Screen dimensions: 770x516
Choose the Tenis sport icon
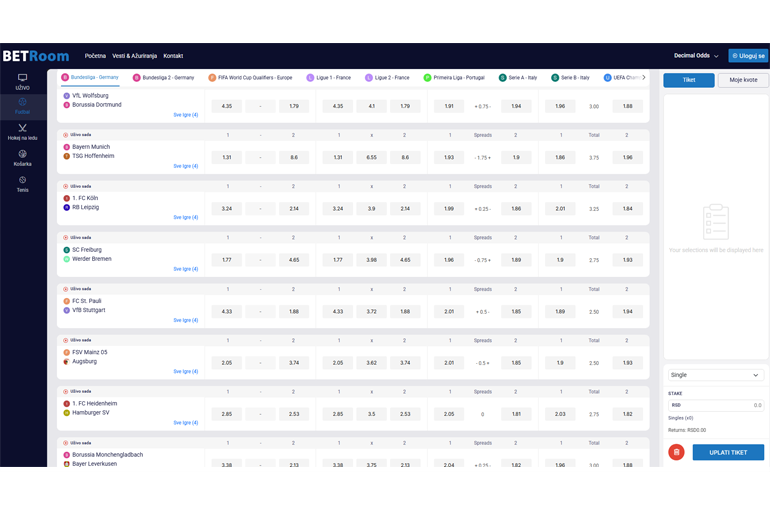point(22,184)
